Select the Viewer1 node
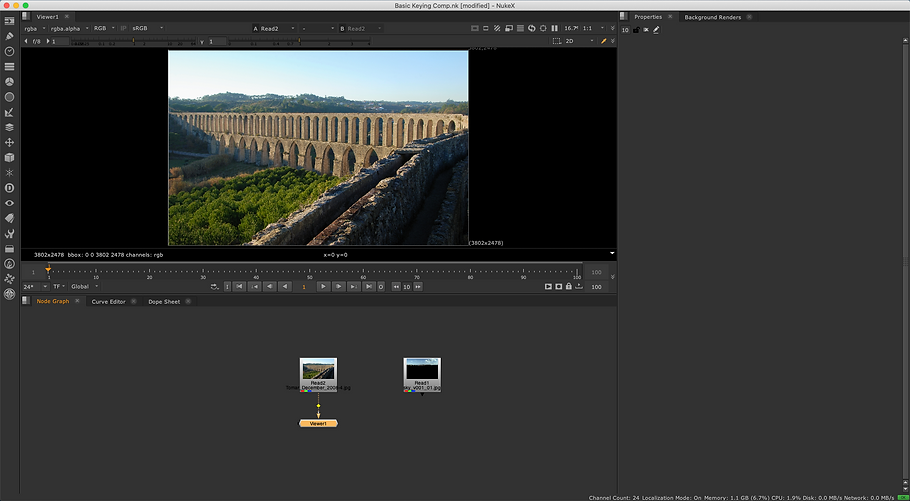The width and height of the screenshot is (910, 501). [318, 424]
